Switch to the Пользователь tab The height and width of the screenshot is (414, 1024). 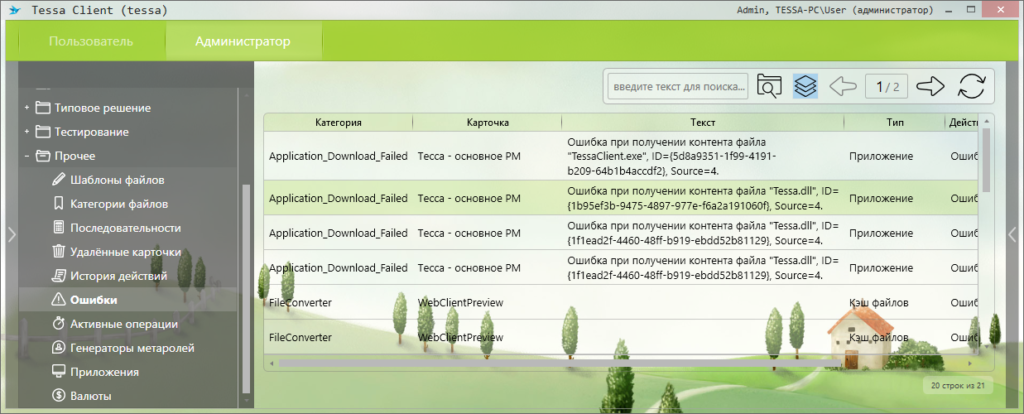[91, 42]
